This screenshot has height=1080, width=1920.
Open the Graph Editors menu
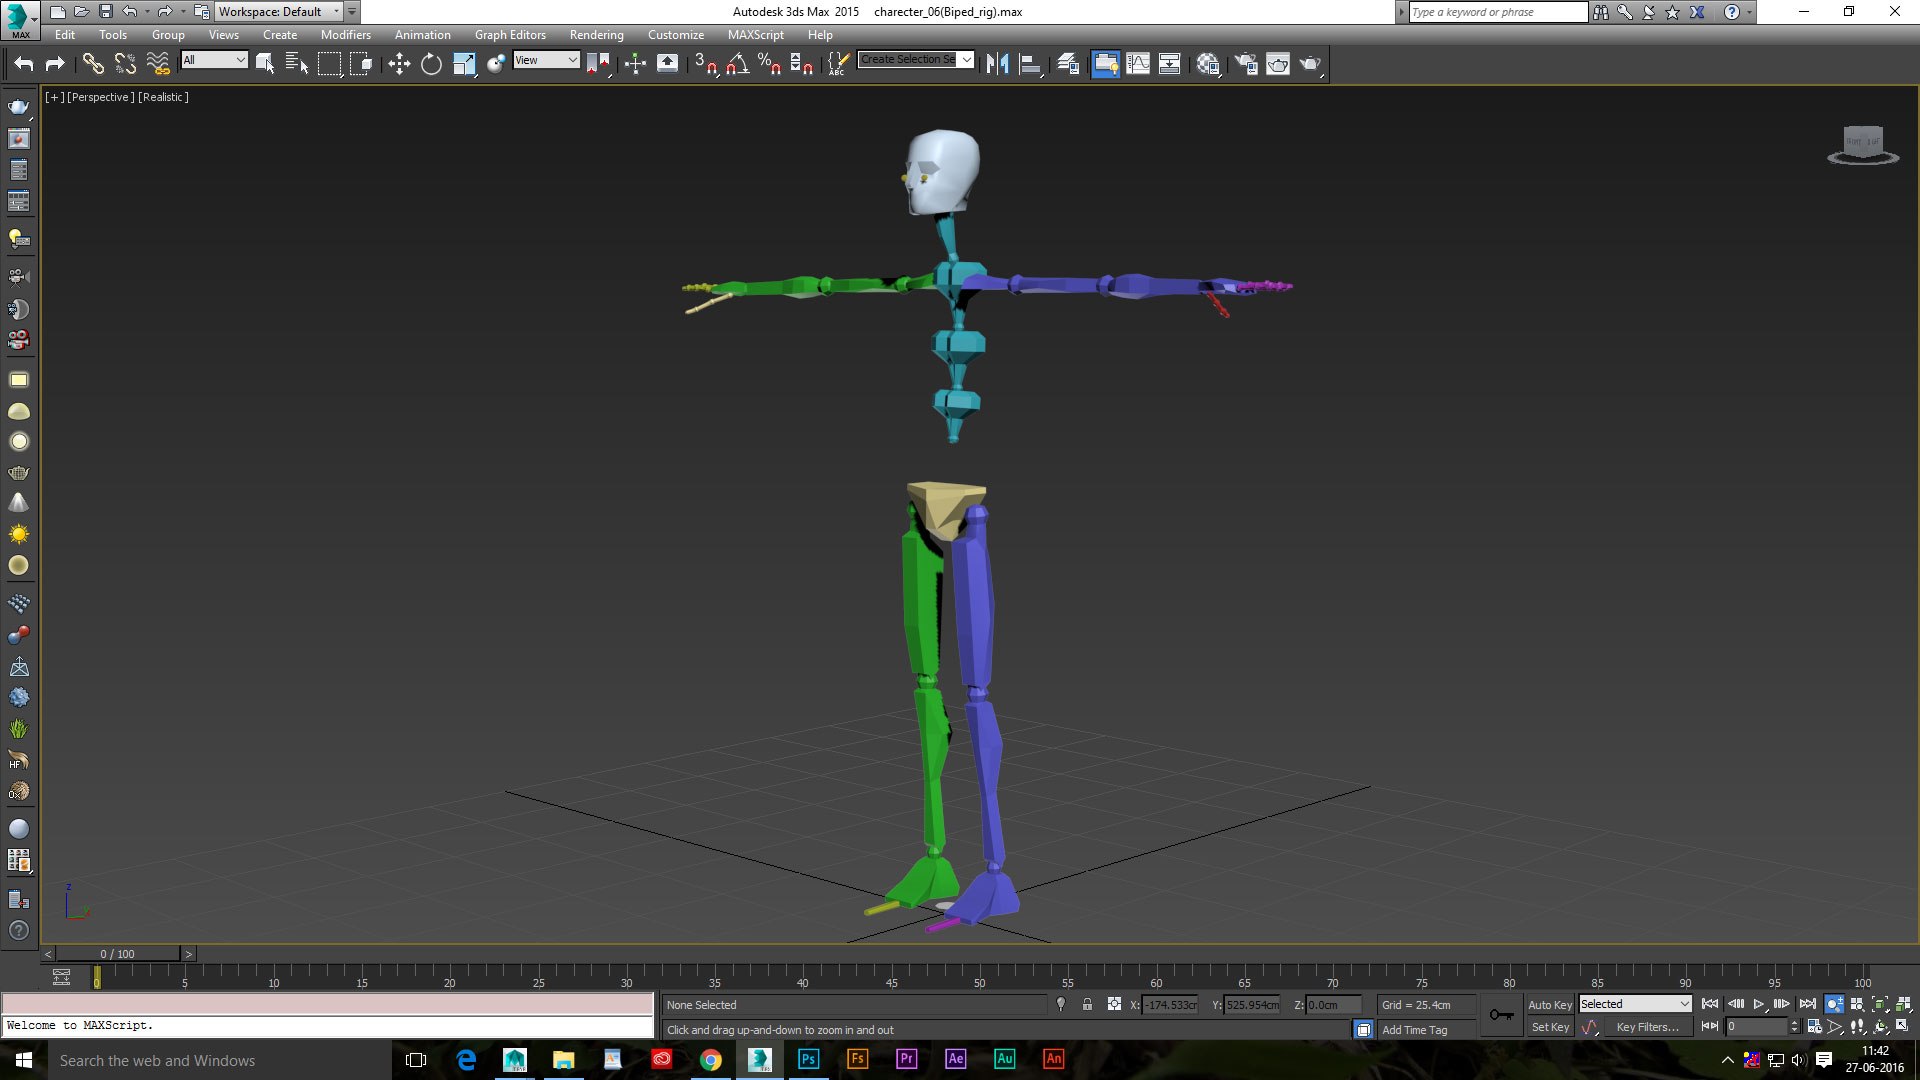point(510,35)
